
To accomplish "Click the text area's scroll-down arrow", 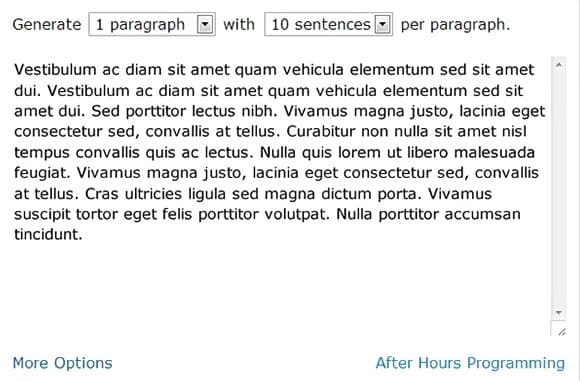I will tap(559, 313).
